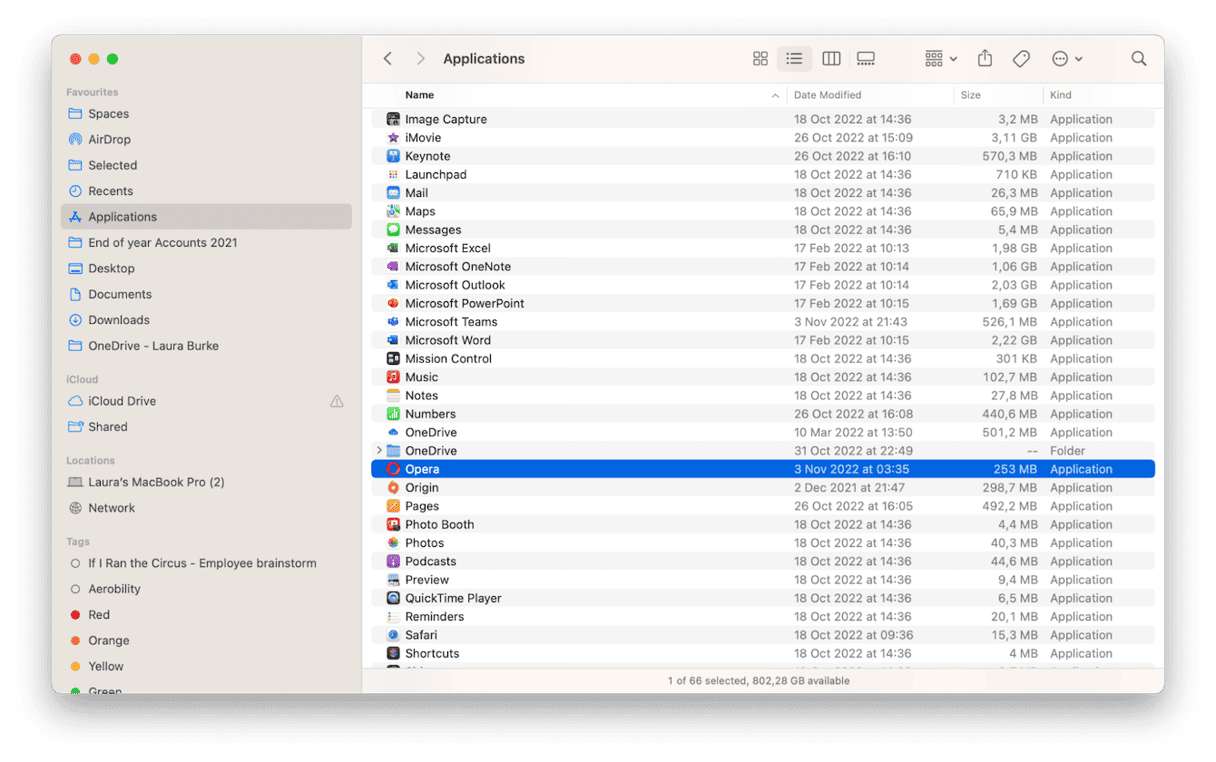The height and width of the screenshot is (762, 1216).
Task: Click the iCloud Drive sync warning icon
Action: [337, 400]
